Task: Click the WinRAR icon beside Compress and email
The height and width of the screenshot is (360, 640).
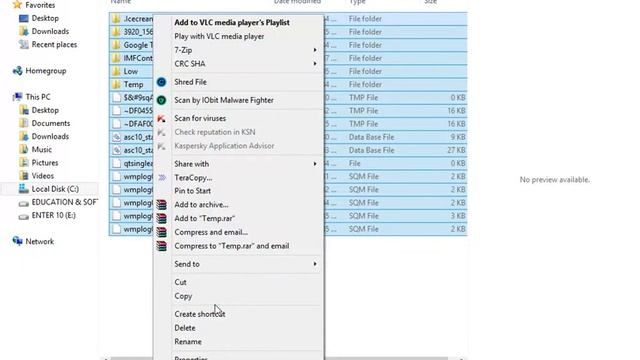Action: pyautogui.click(x=162, y=232)
